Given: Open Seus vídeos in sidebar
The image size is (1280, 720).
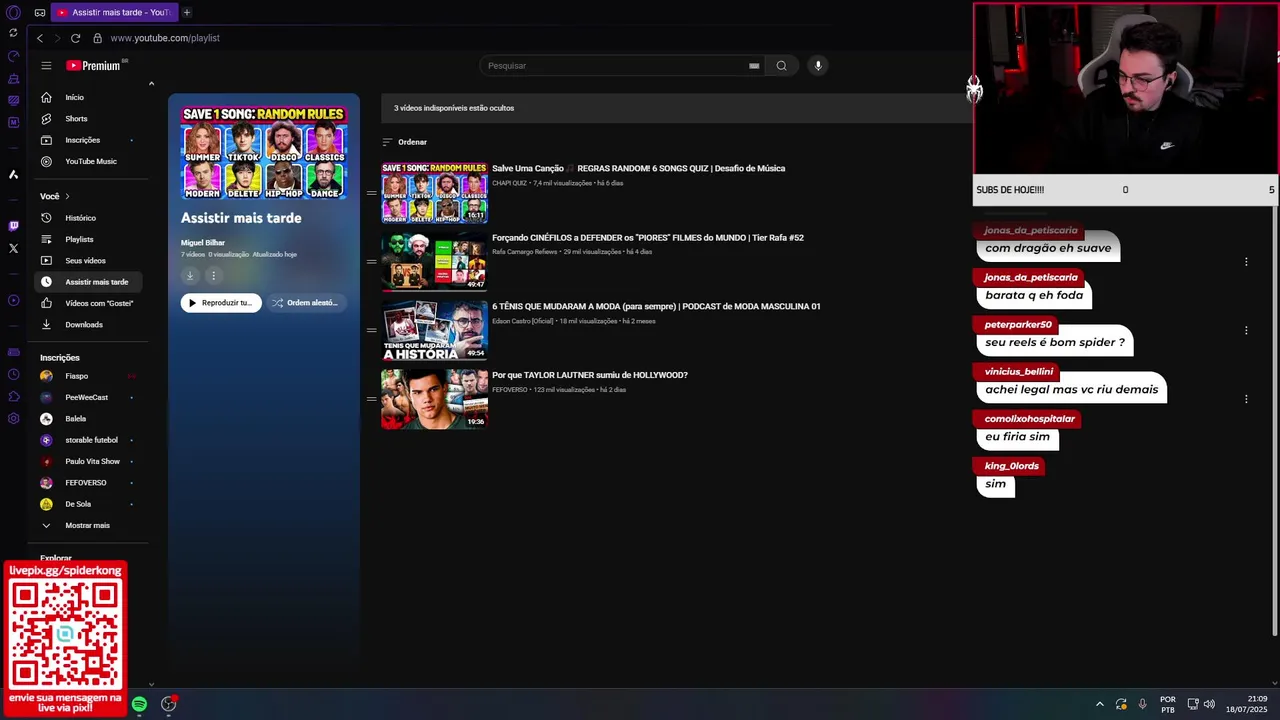Looking at the screenshot, I should click(90, 261).
